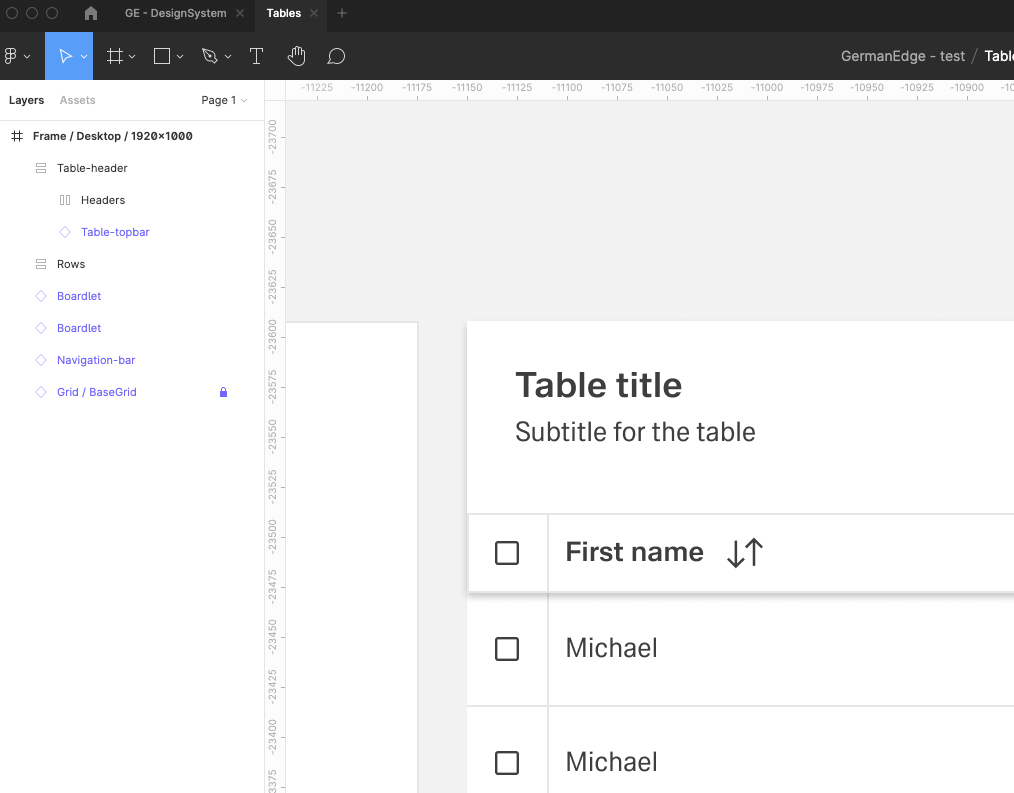Select the Text tool

pos(256,56)
